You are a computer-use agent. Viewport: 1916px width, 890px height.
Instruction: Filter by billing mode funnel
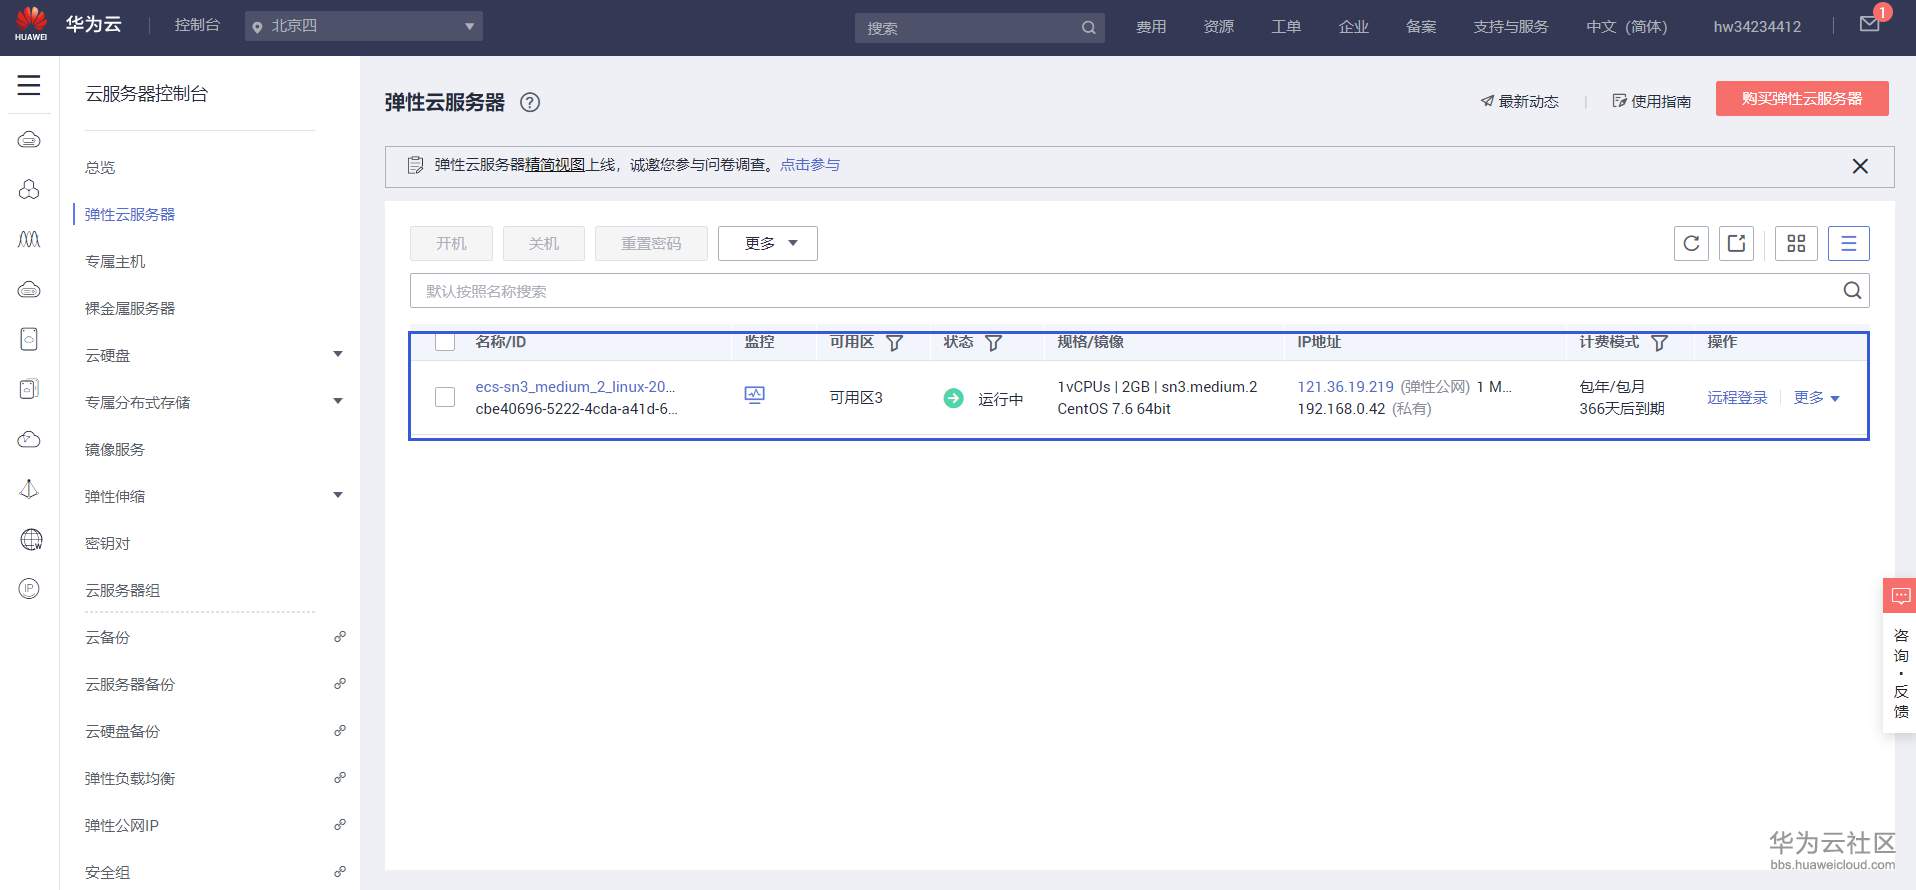coord(1660,343)
